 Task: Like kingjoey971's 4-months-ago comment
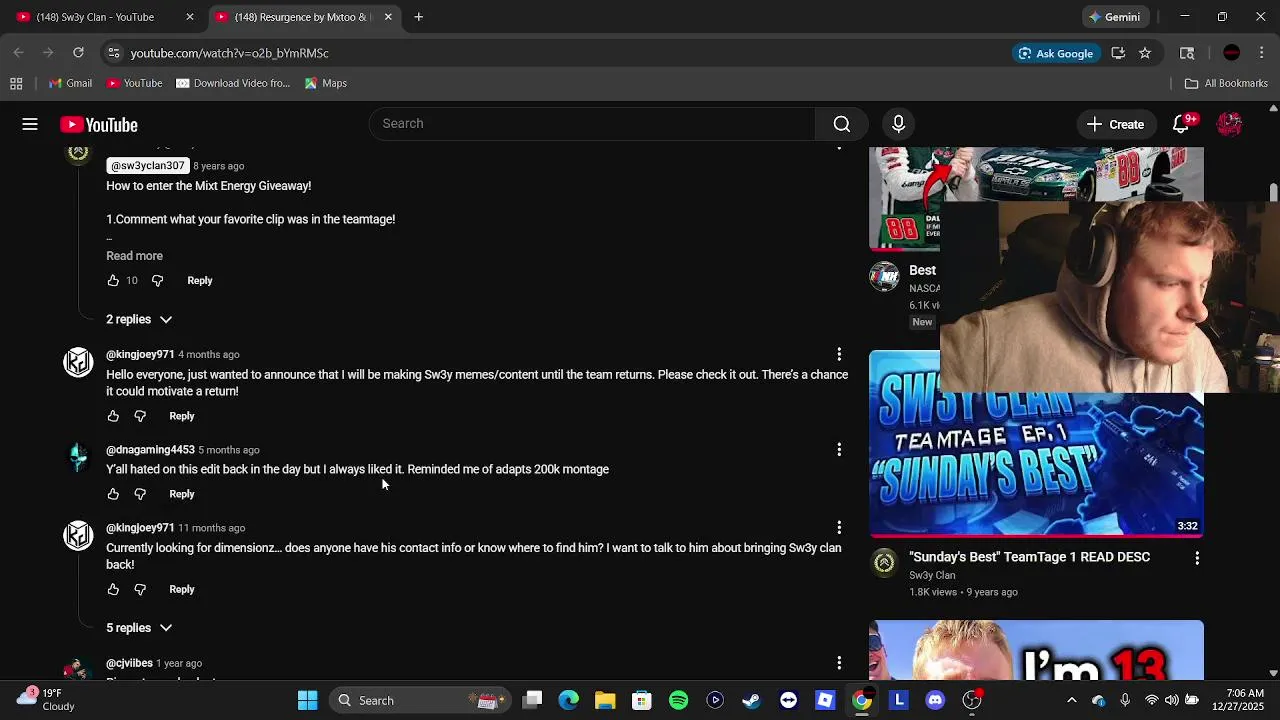point(113,416)
